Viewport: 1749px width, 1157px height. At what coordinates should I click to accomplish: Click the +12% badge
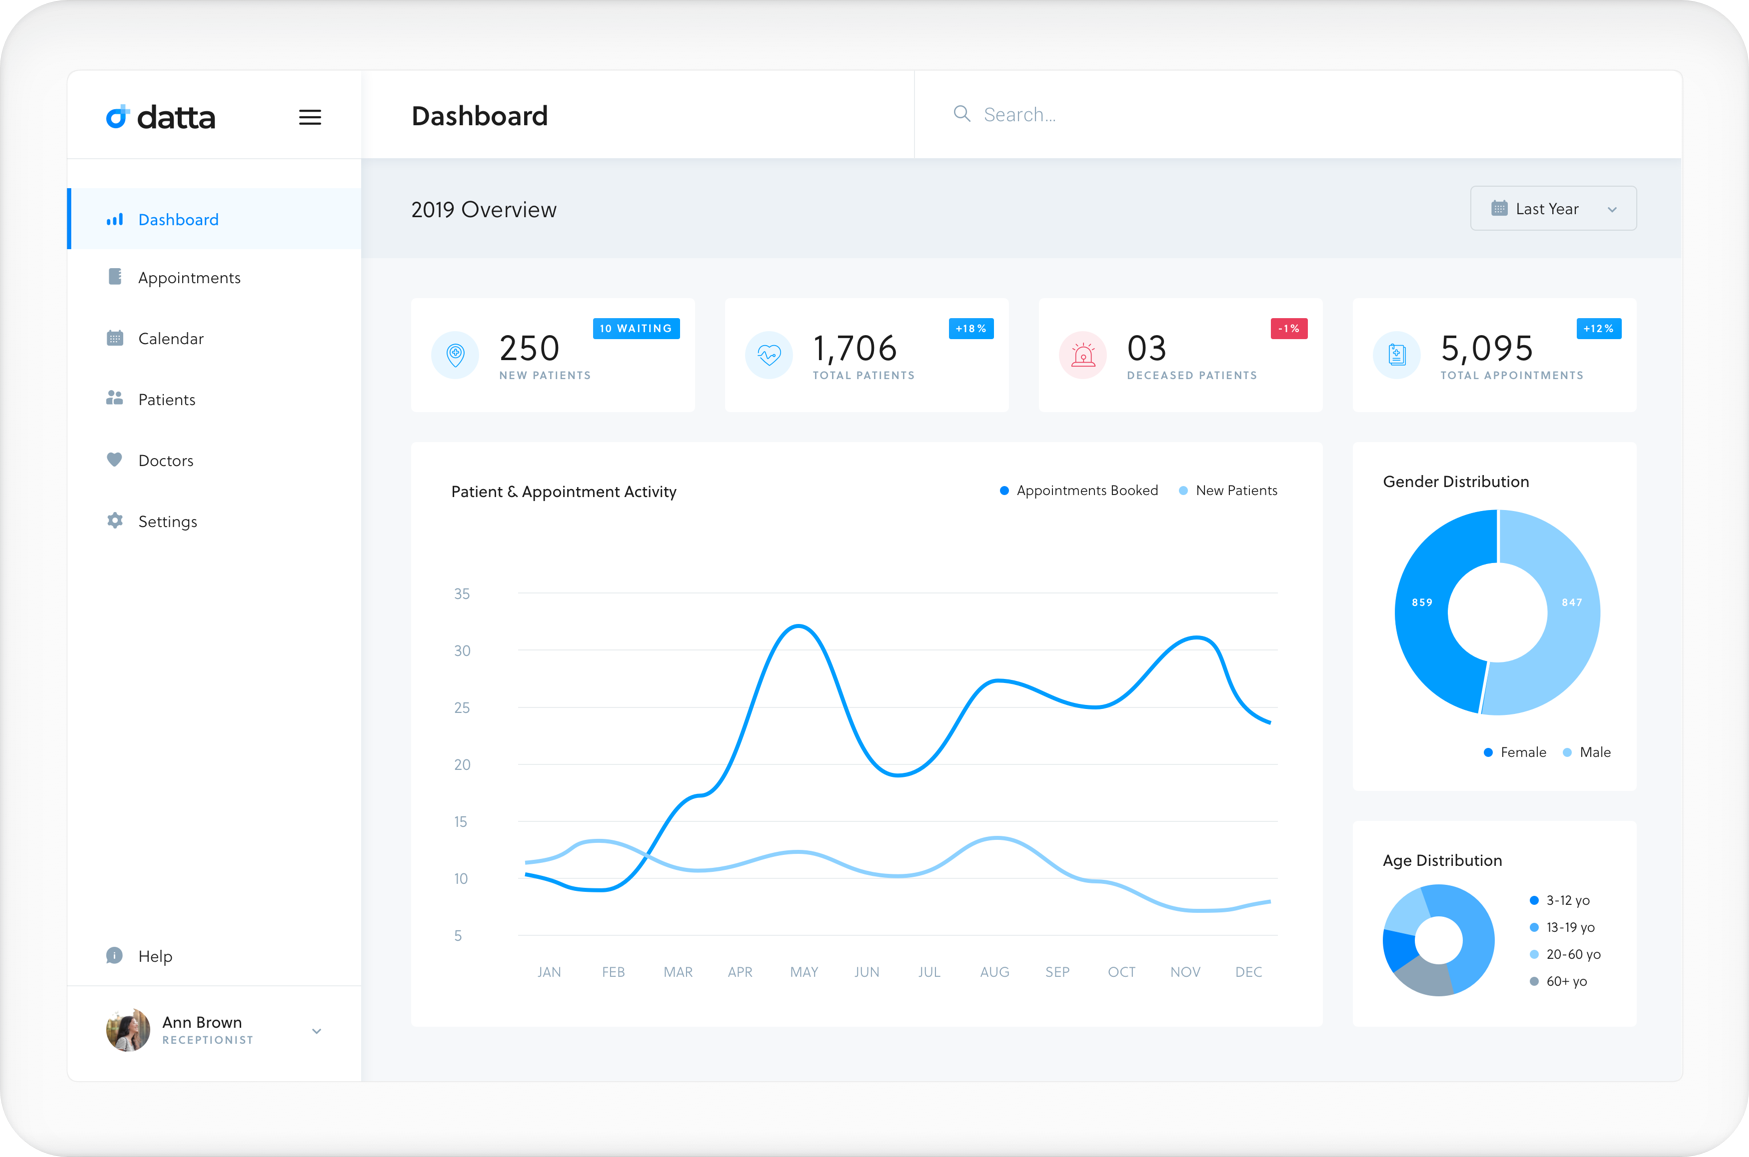(x=1599, y=328)
